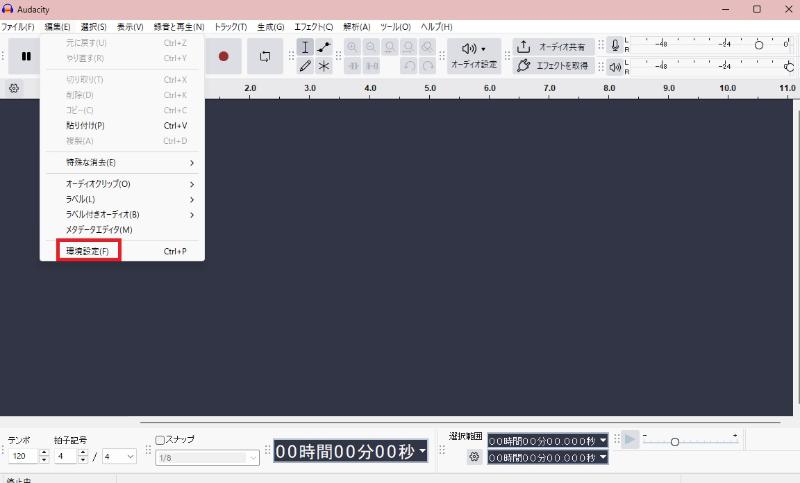Click the 5.0 mark on timeline ruler
Viewport: 800px width, 483px height.
point(430,88)
